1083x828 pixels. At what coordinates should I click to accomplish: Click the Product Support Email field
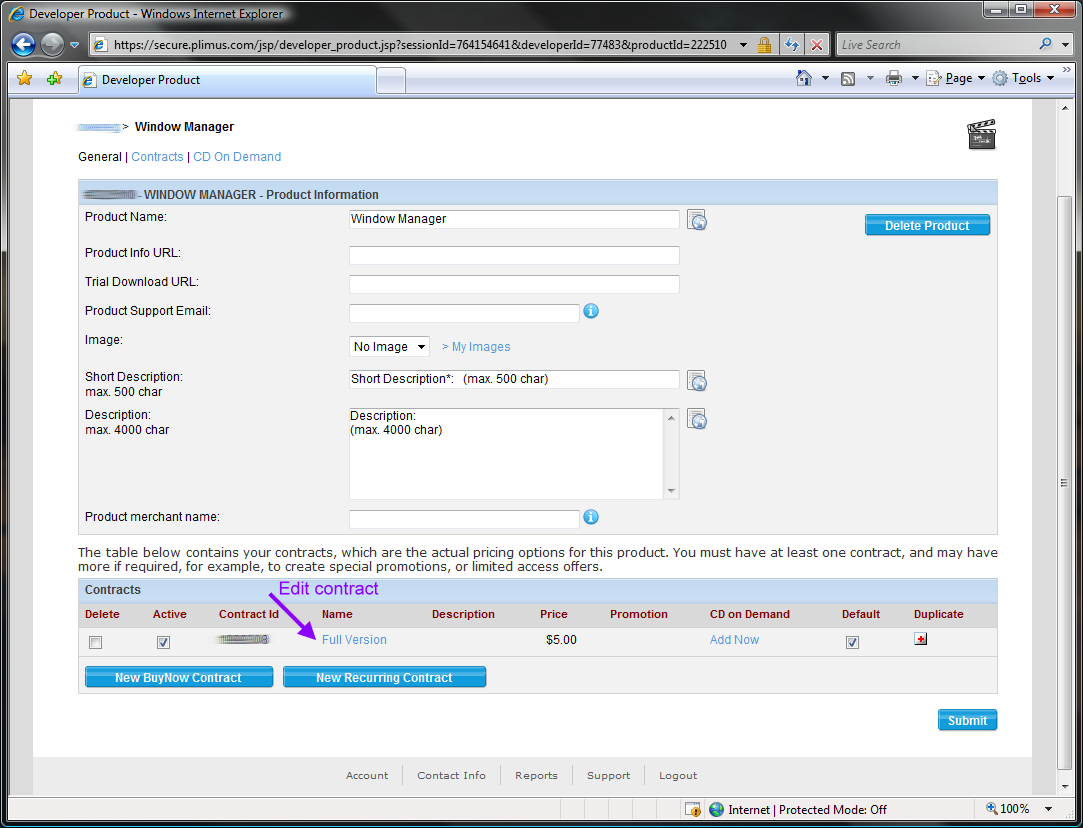click(x=464, y=313)
